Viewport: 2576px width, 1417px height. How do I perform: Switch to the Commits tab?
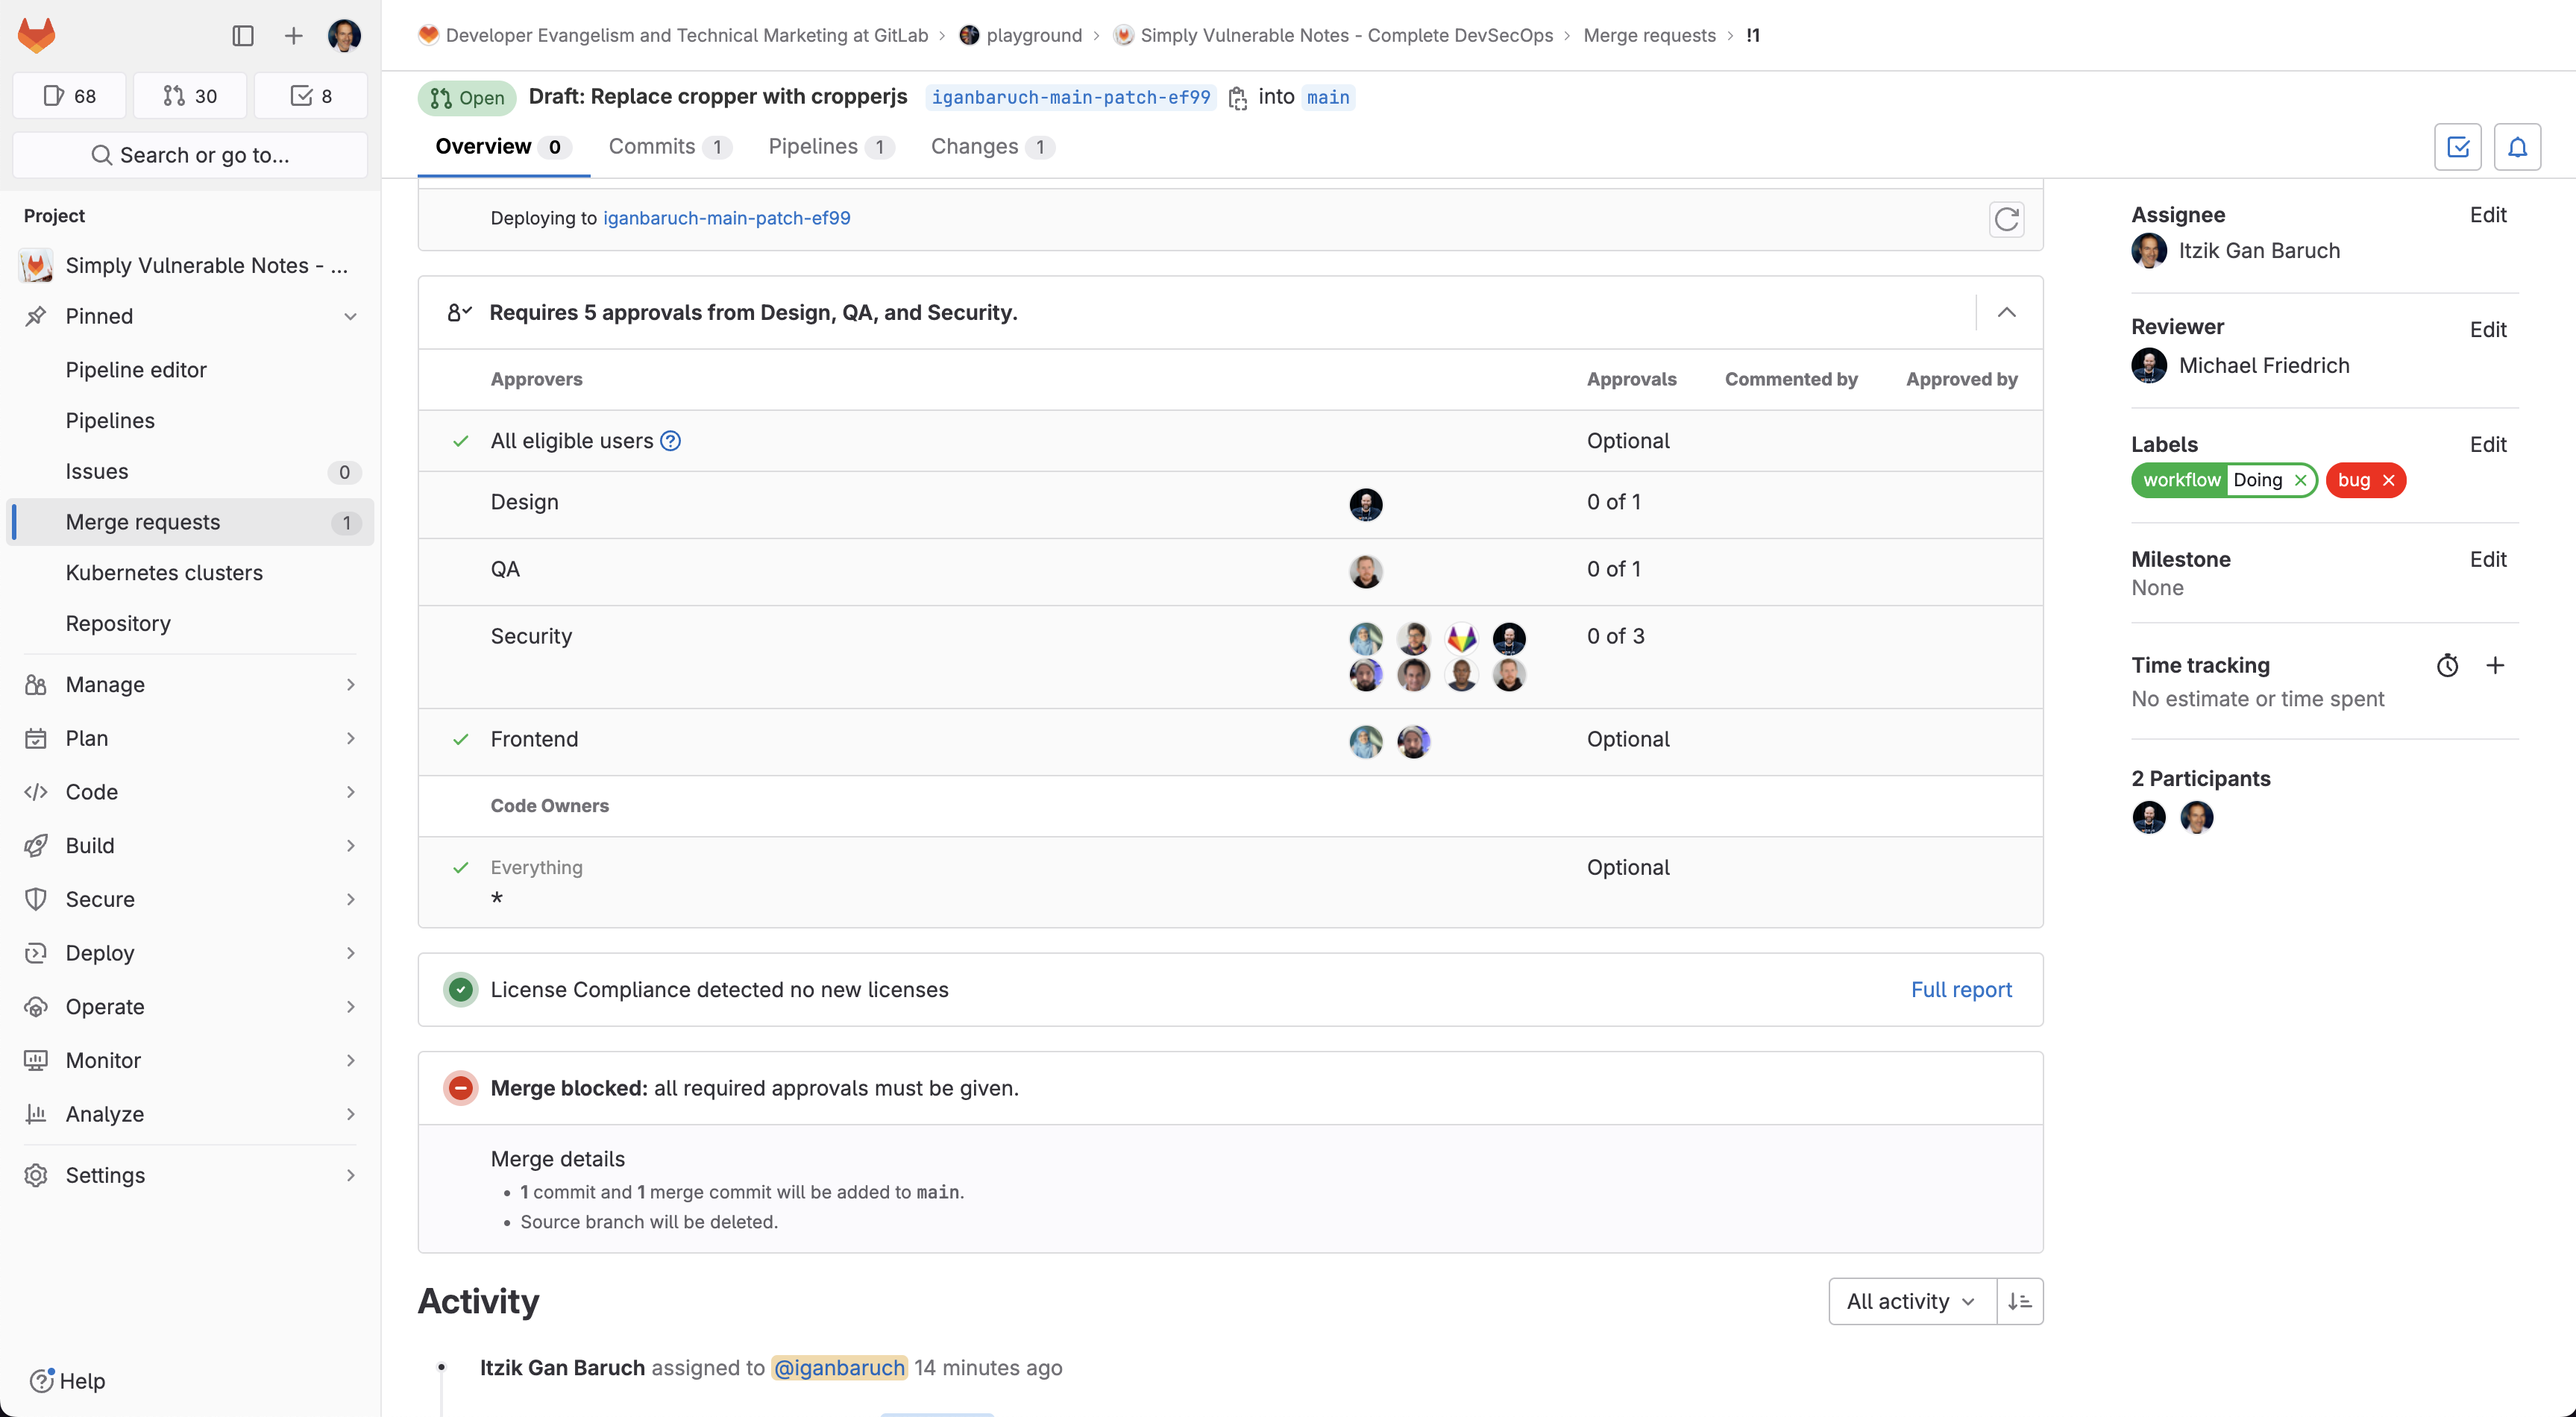[x=669, y=147]
